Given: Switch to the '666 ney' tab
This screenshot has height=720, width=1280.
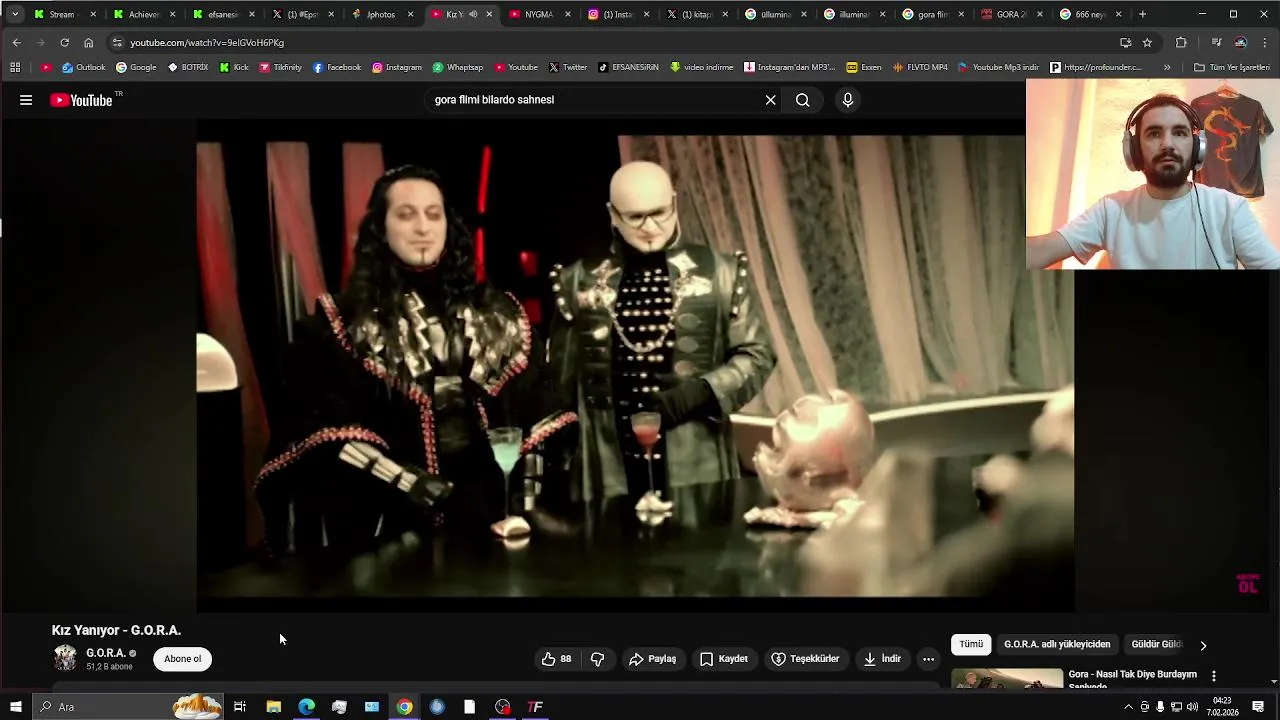Looking at the screenshot, I should pyautogui.click(x=1092, y=14).
